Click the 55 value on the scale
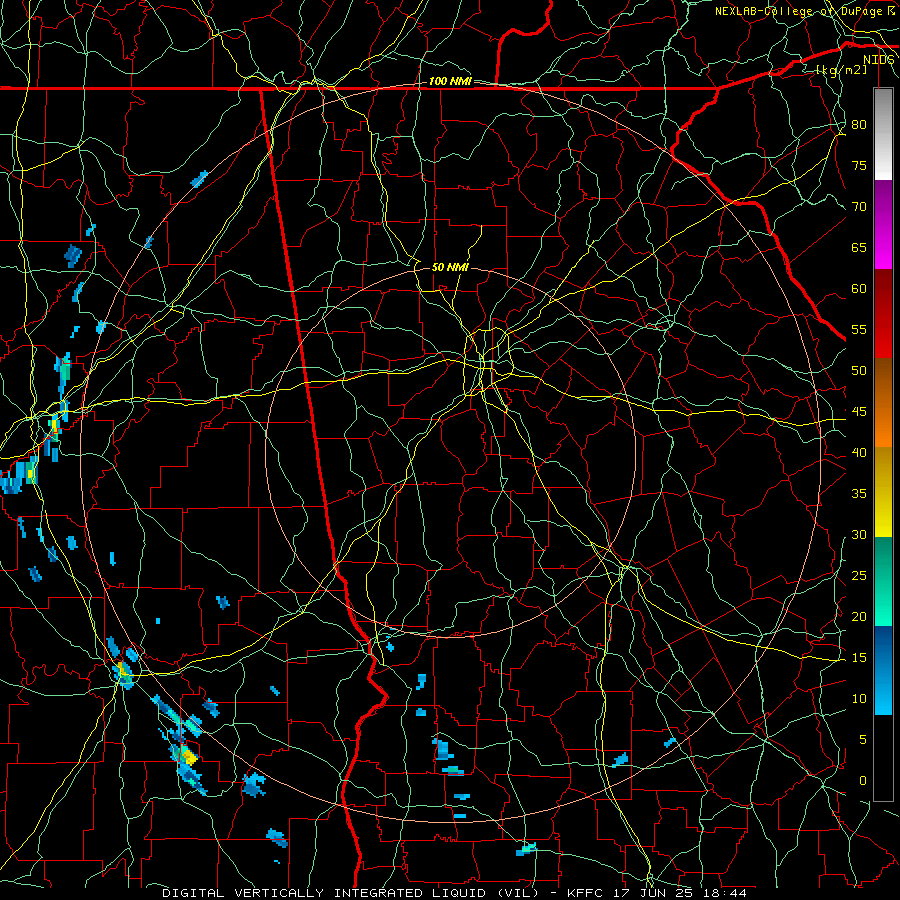The width and height of the screenshot is (900, 900). (x=859, y=329)
